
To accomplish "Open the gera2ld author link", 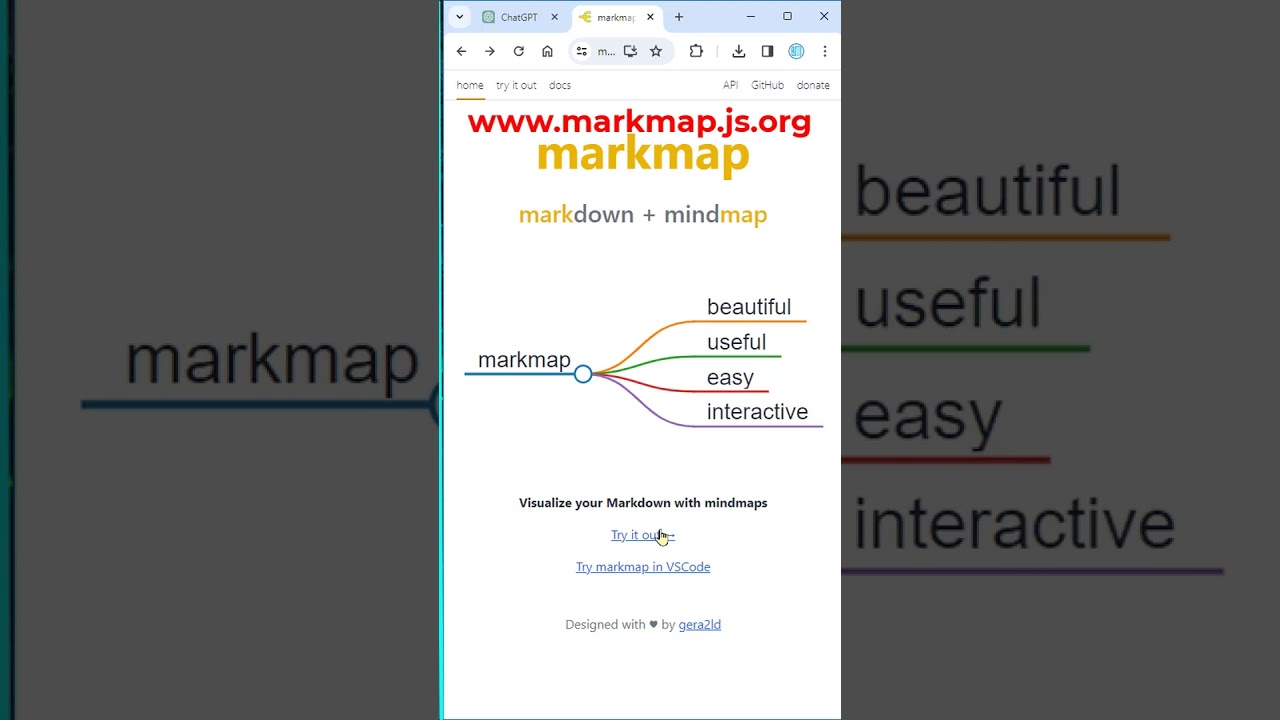I will click(x=700, y=625).
